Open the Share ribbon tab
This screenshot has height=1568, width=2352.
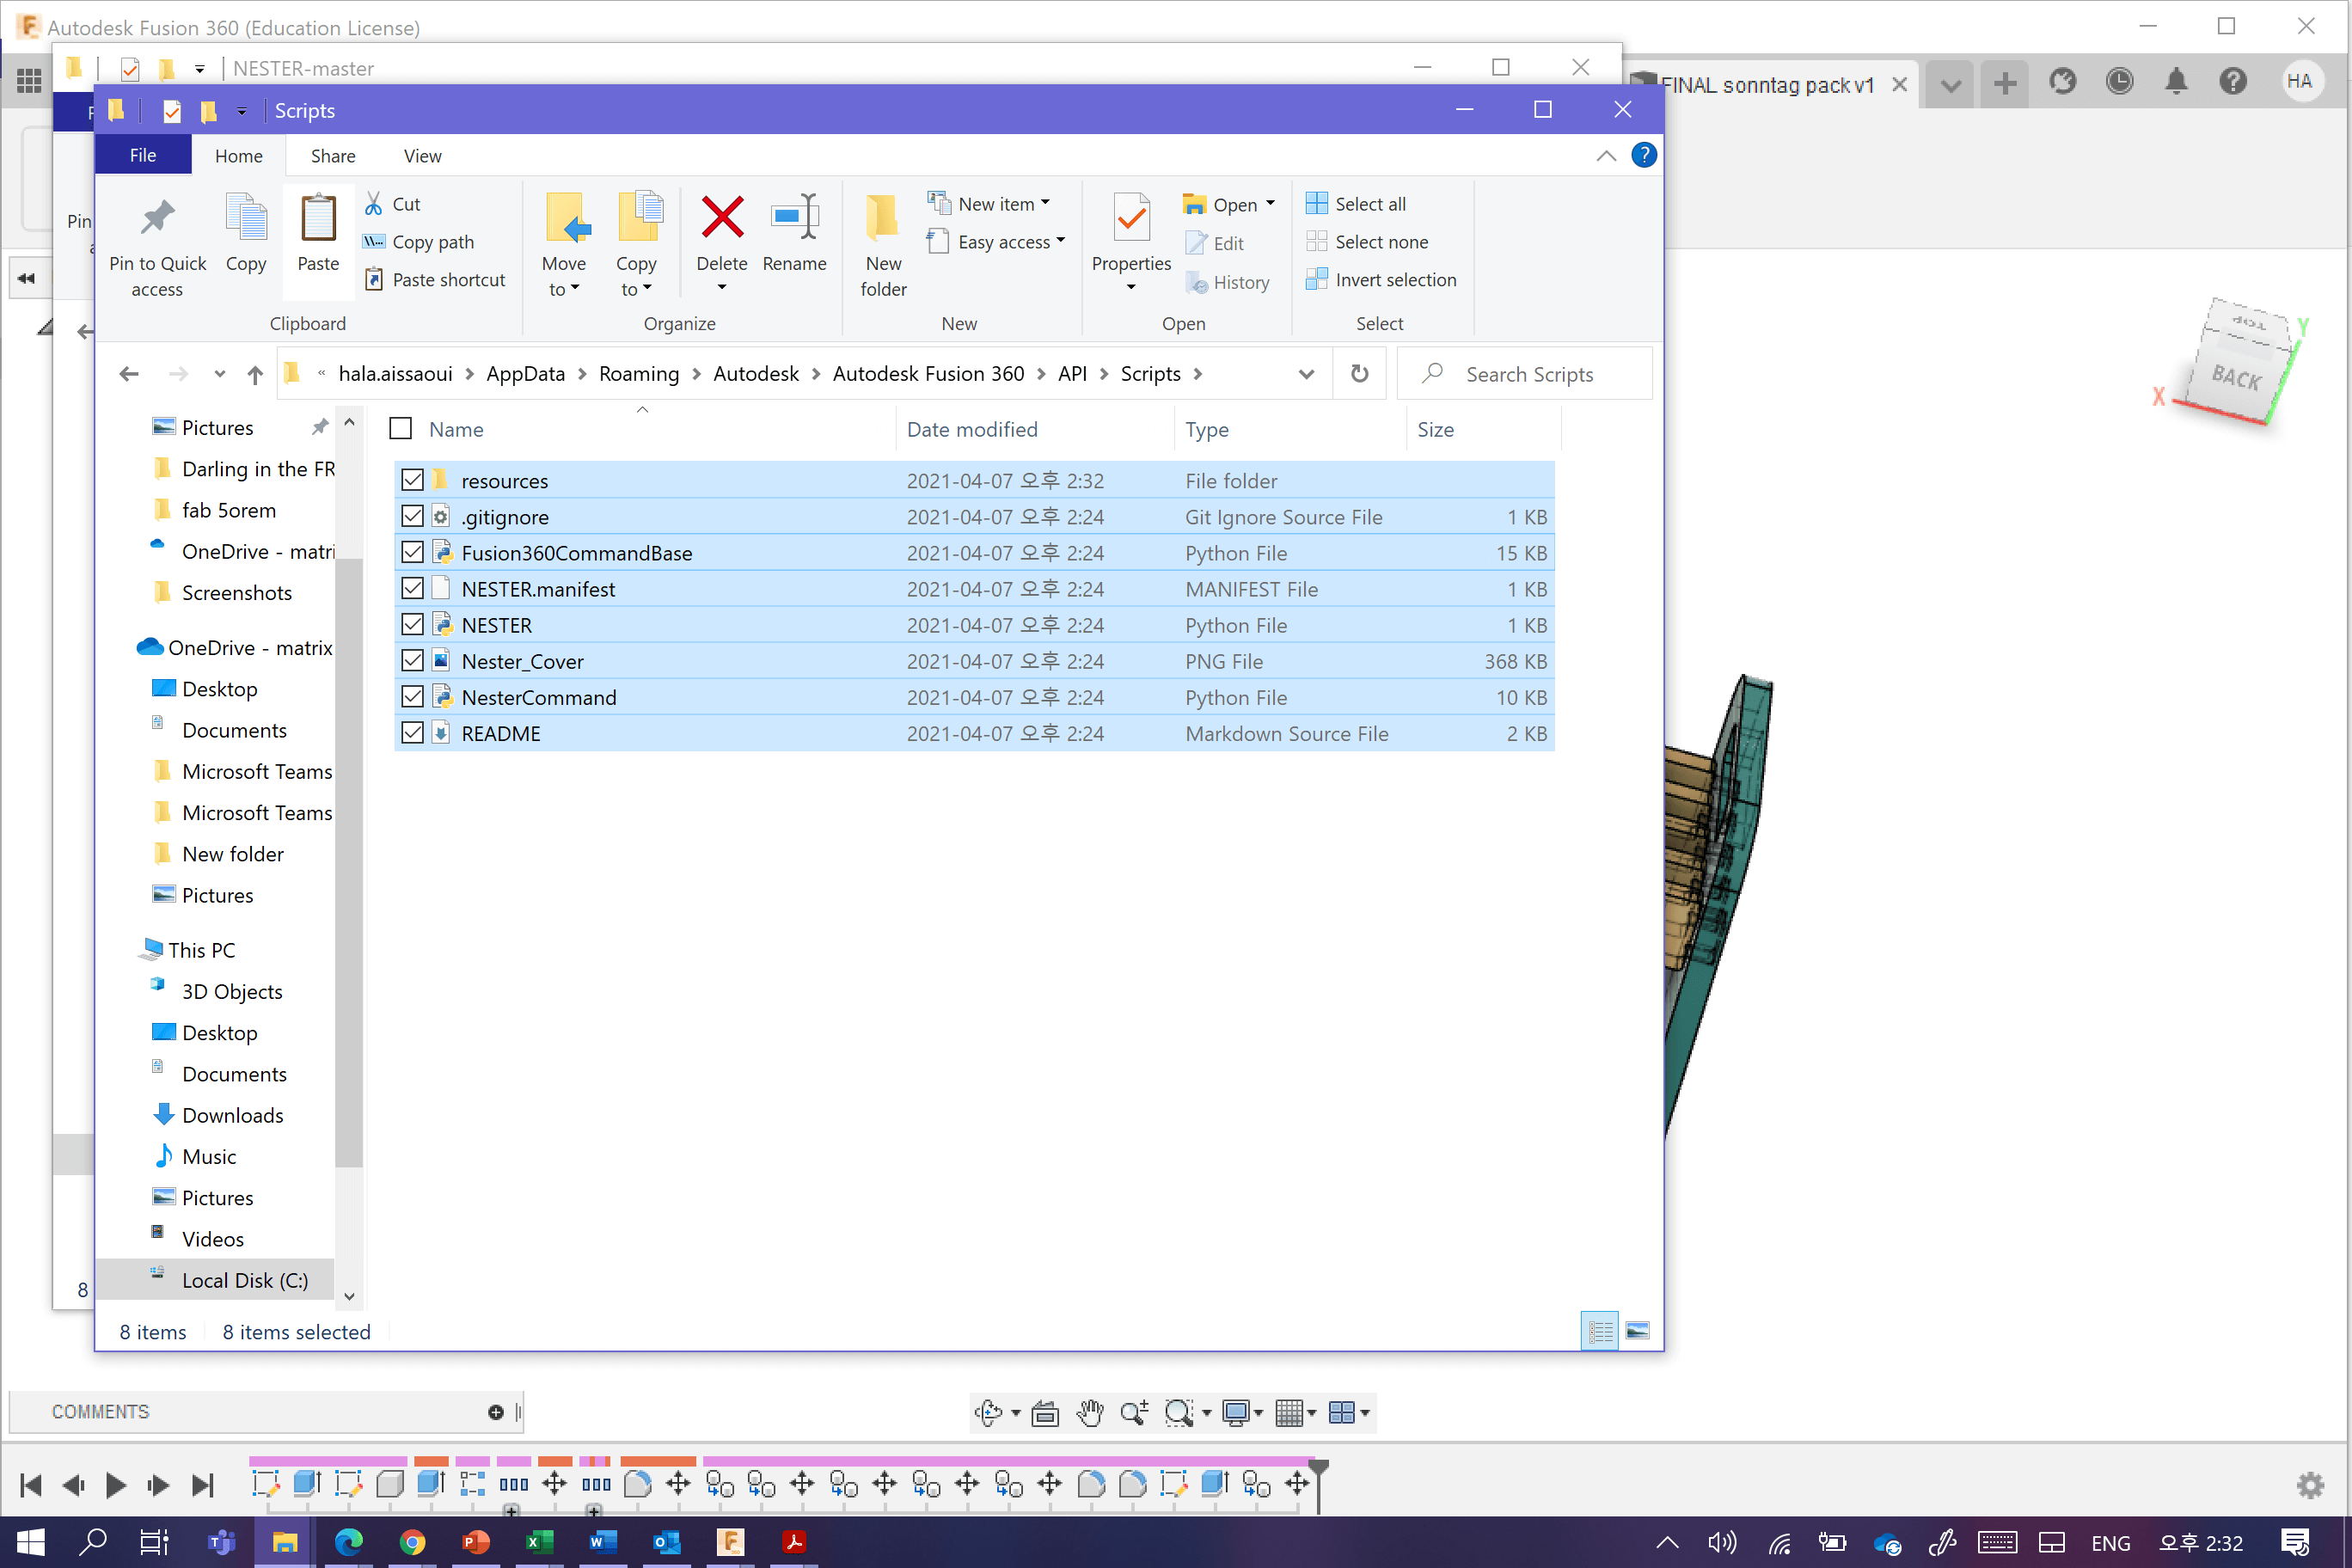(332, 156)
